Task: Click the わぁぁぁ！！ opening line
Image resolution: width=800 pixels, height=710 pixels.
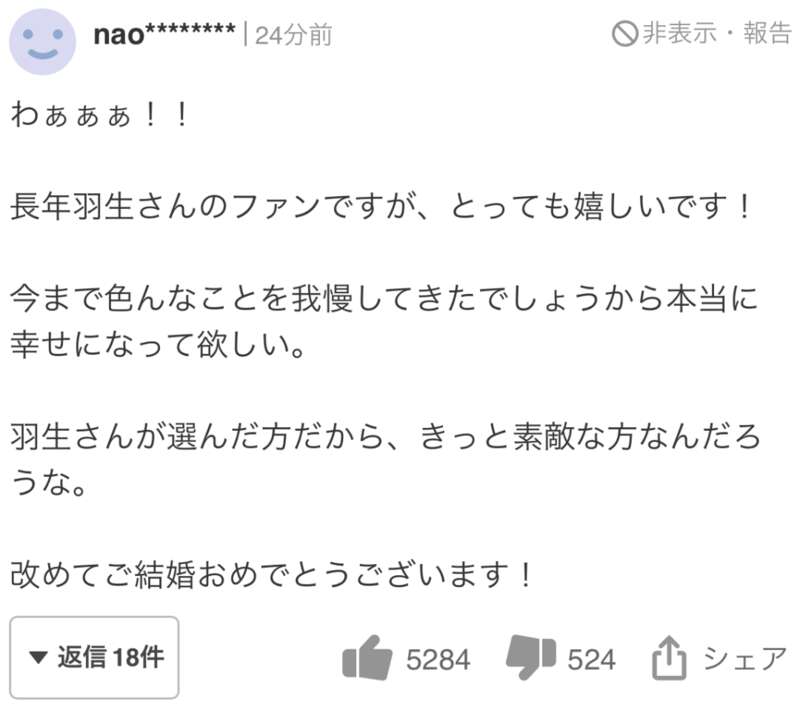Action: point(99,118)
